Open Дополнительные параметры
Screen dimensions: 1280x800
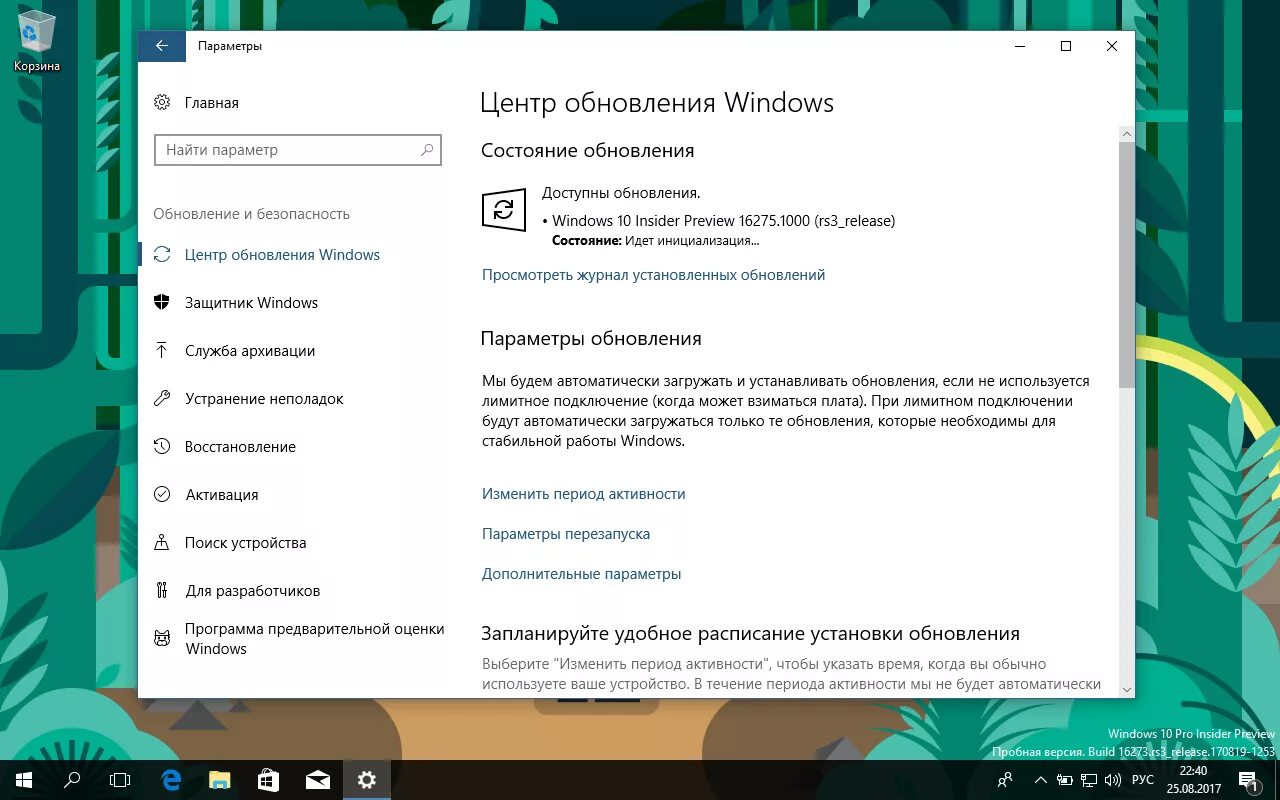click(x=580, y=573)
